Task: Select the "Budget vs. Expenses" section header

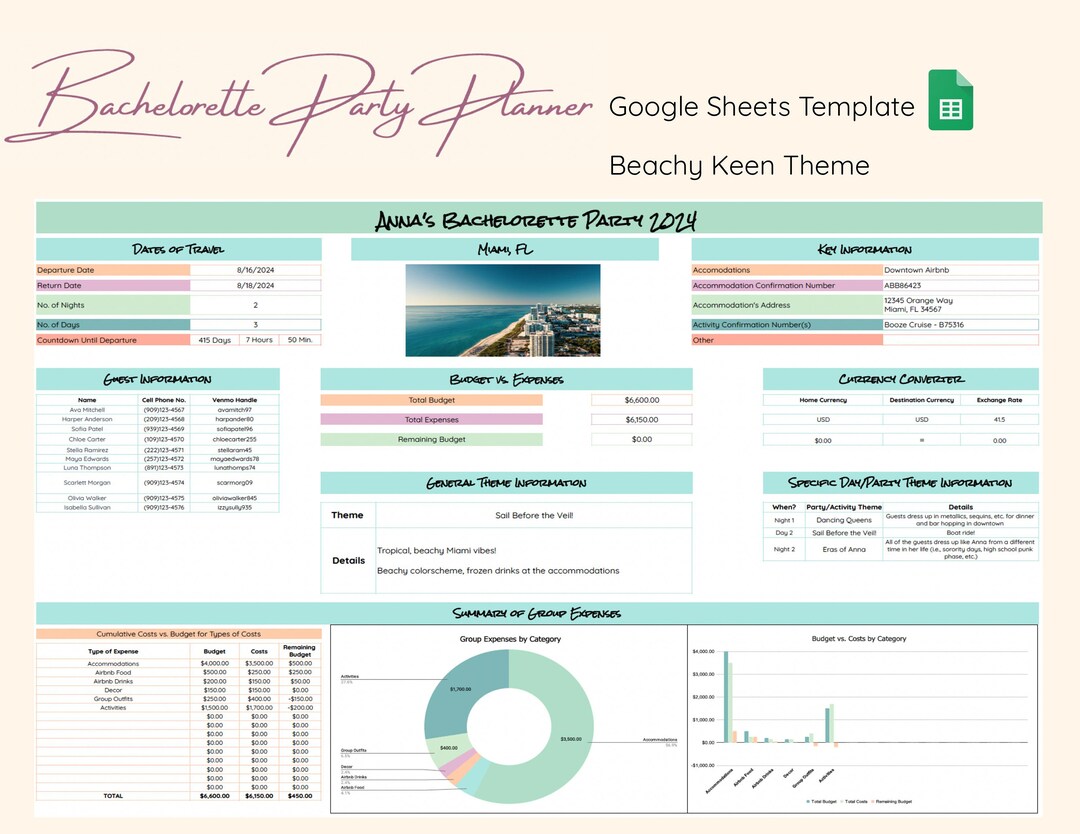Action: click(506, 379)
